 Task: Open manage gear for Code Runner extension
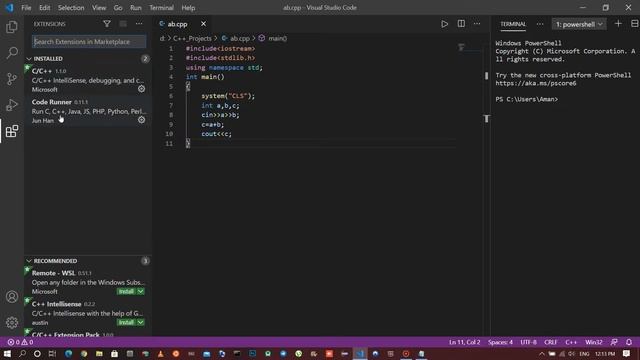(141, 120)
